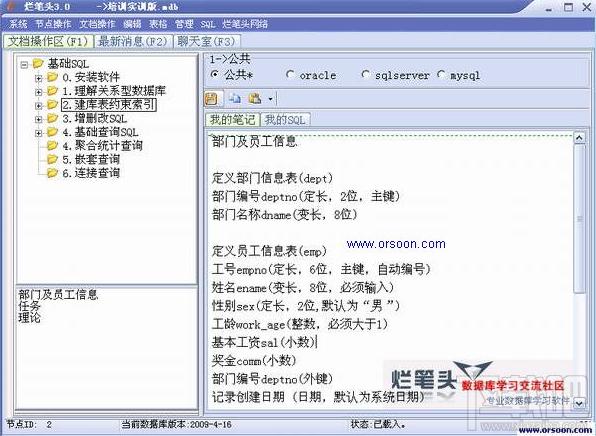This screenshot has width=596, height=436.
Task: Select the sqlserver radio button
Action: 366,75
